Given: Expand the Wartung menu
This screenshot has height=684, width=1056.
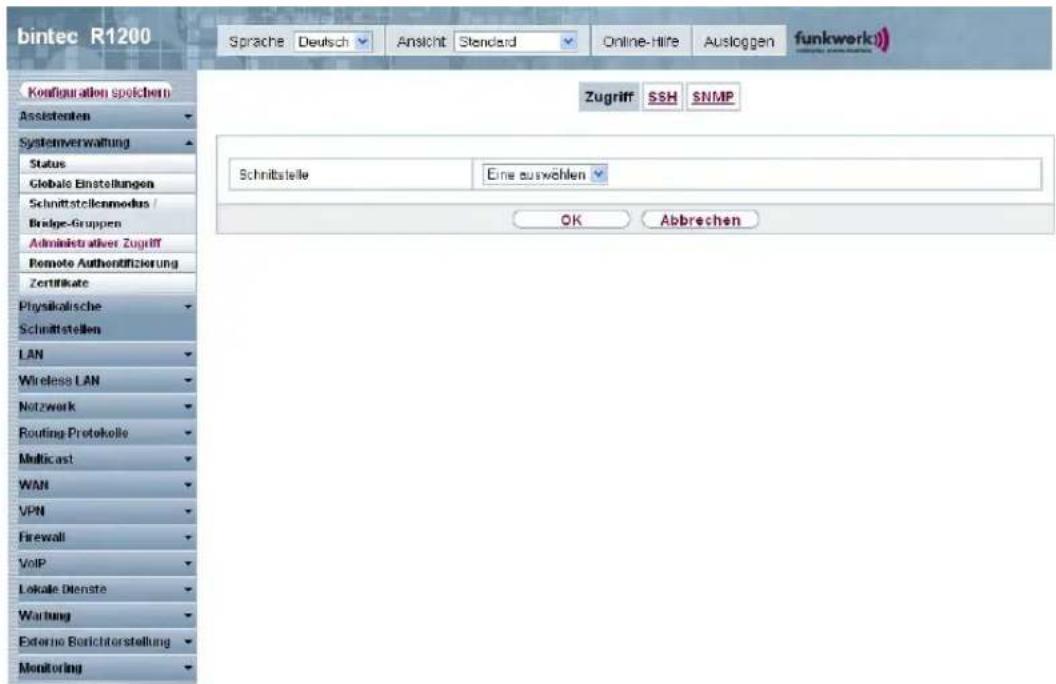Looking at the screenshot, I should click(x=106, y=615).
